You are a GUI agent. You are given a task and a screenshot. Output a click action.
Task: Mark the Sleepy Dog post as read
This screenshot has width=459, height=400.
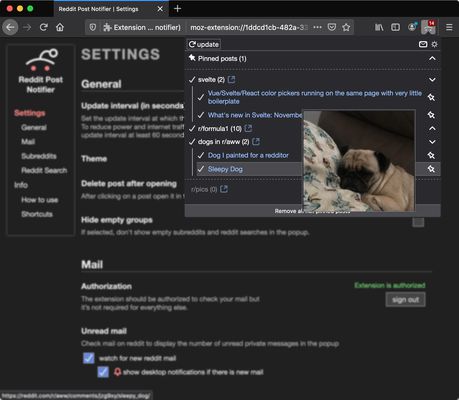tap(201, 169)
